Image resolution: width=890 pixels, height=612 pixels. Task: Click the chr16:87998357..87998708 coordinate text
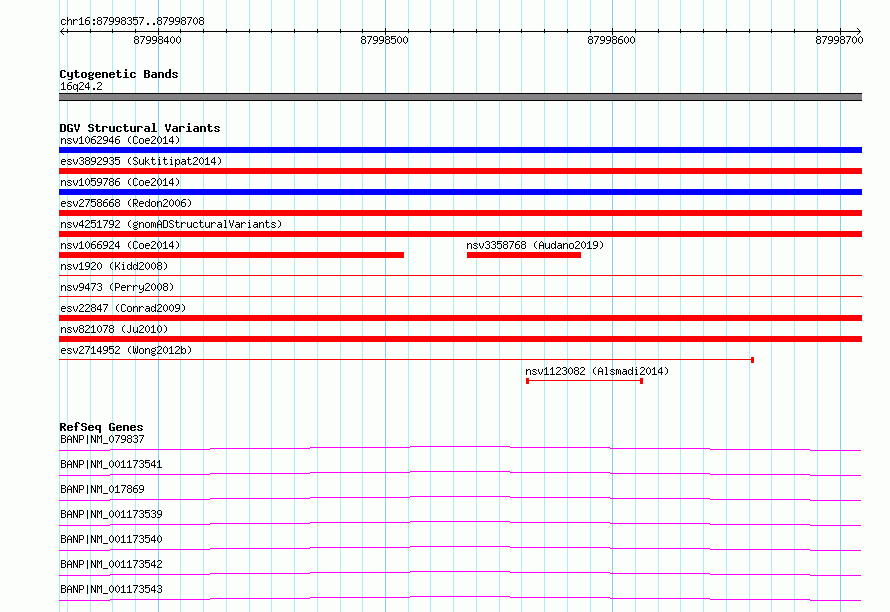pos(132,21)
